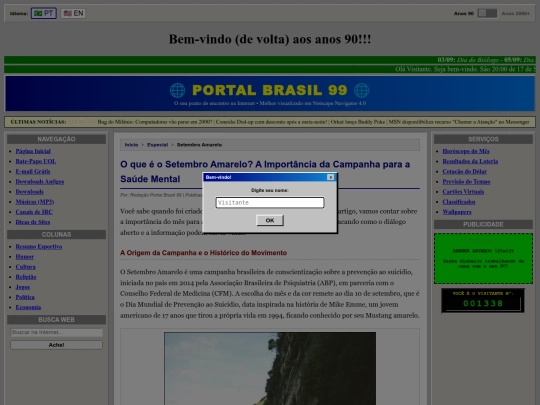Screen dimensions: 540x405
Task: Open Wallpapers service
Action: pos(457,212)
